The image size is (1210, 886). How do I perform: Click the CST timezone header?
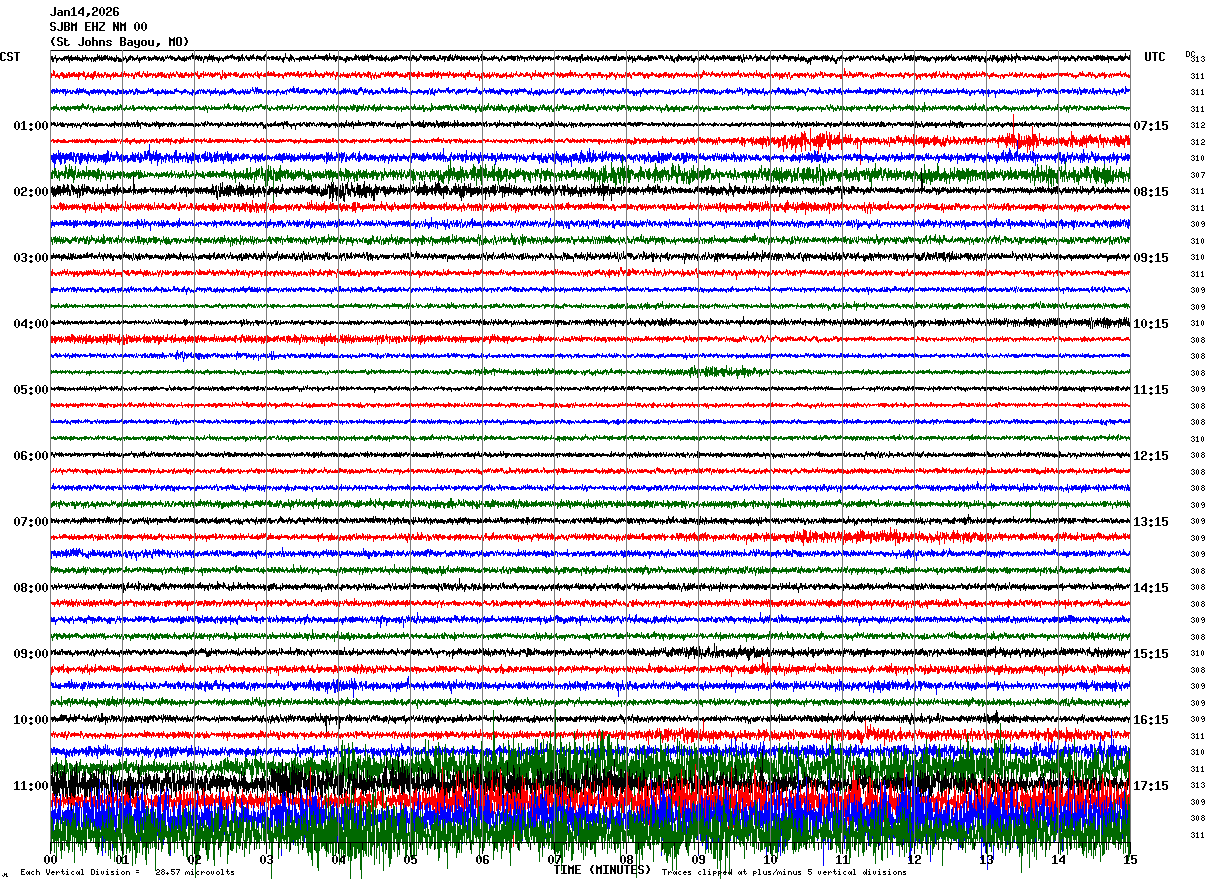tap(10, 57)
